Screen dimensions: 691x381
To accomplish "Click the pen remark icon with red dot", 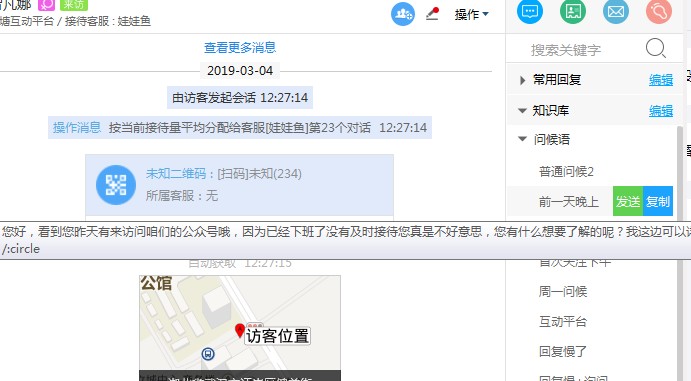I will click(x=432, y=14).
